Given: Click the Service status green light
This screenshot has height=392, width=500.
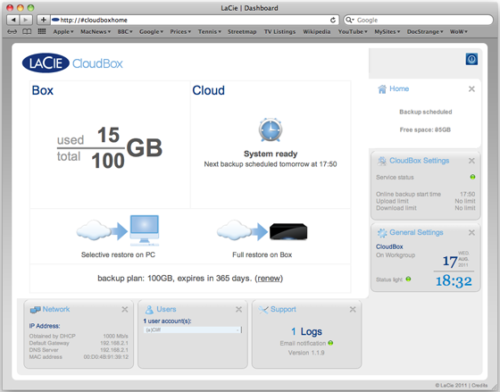Looking at the screenshot, I should click(472, 177).
